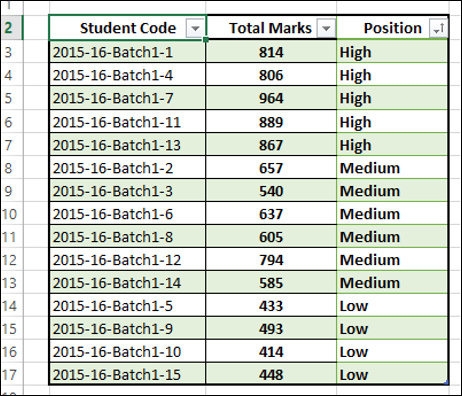This screenshot has width=462, height=396.
Task: Select the Total Marks header cell
Action: (x=271, y=28)
